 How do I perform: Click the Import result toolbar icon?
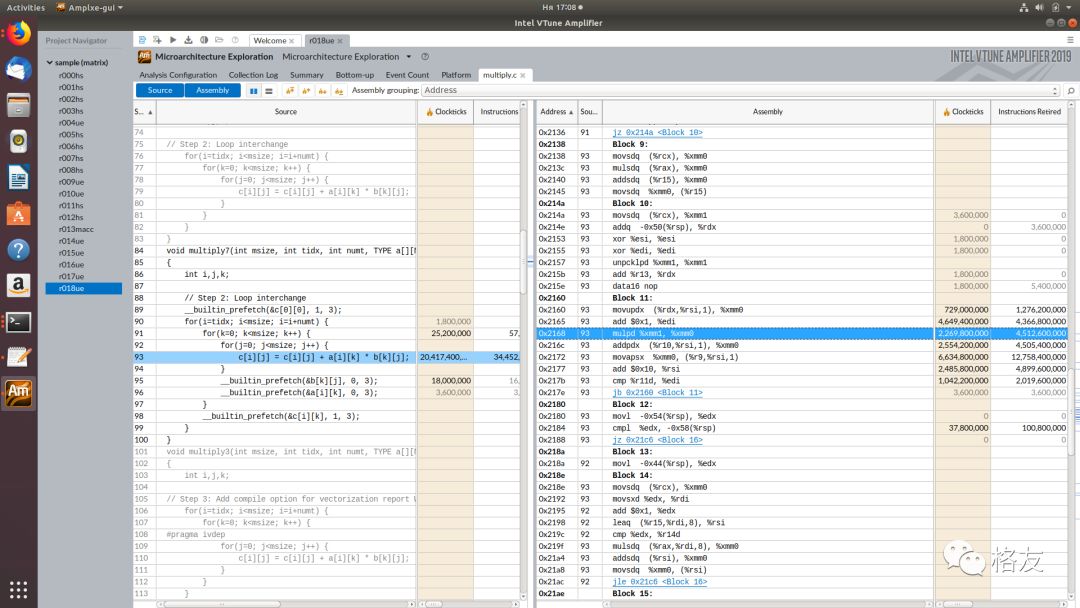point(188,40)
